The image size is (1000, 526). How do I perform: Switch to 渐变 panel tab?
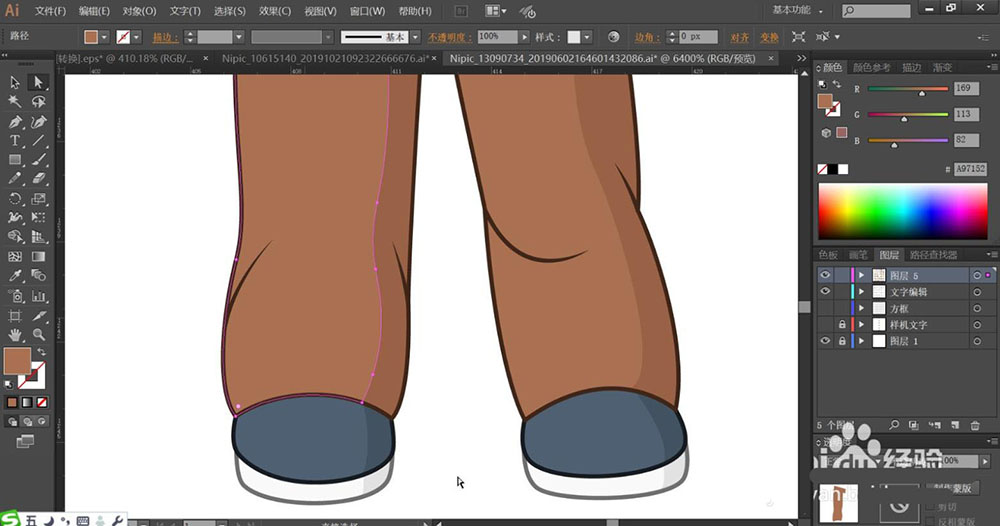[x=942, y=68]
